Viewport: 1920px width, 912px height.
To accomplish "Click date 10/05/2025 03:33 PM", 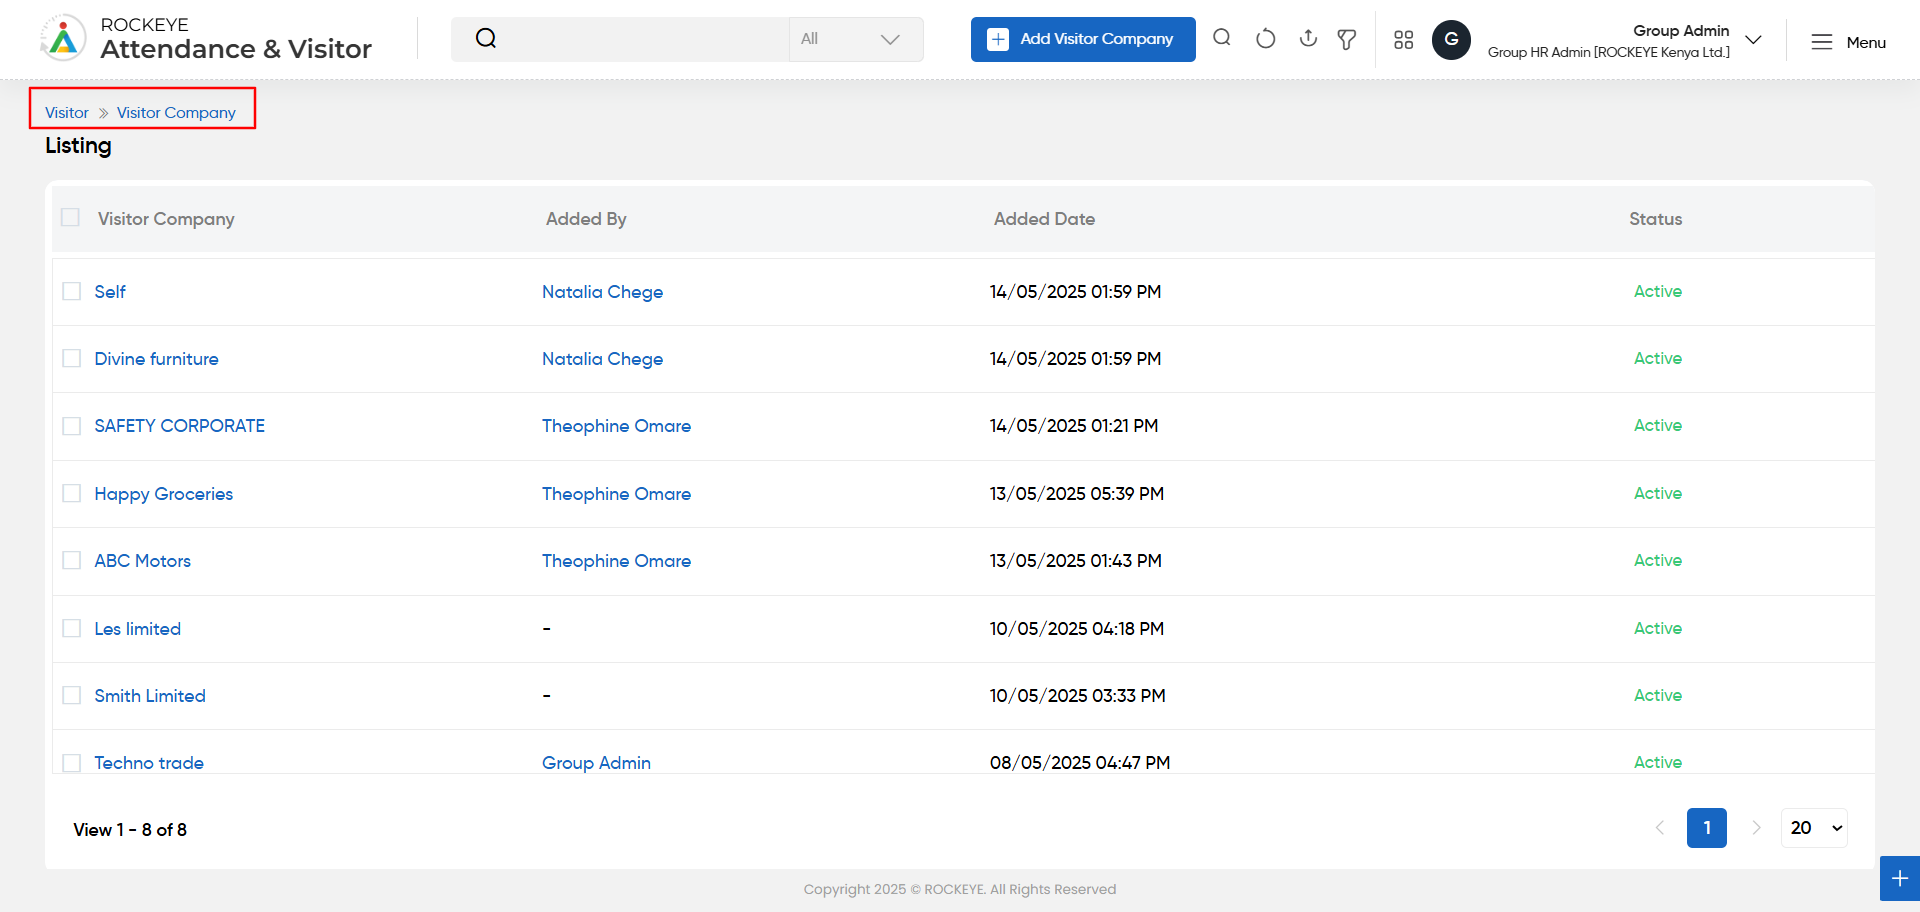I will pos(1078,696).
